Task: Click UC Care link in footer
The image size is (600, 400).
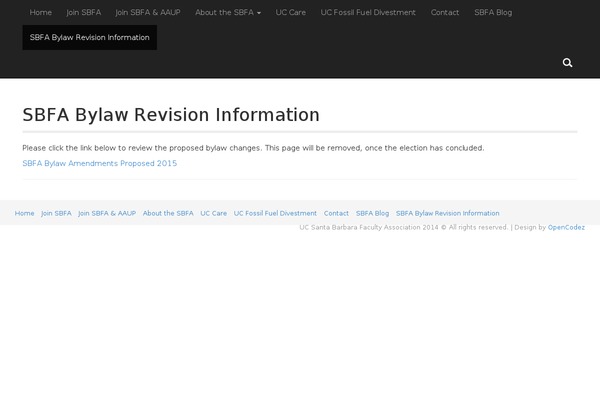Action: [214, 213]
